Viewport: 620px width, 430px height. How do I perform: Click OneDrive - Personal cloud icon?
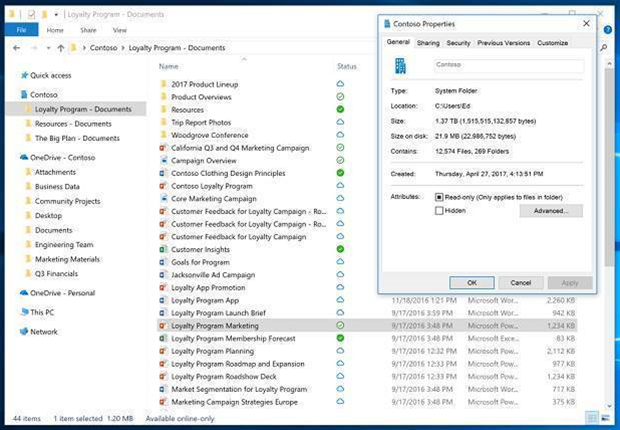click(x=24, y=293)
